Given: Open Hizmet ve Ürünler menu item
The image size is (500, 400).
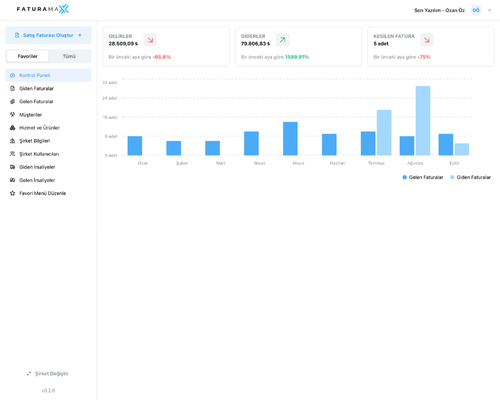Looking at the screenshot, I should click(48, 128).
